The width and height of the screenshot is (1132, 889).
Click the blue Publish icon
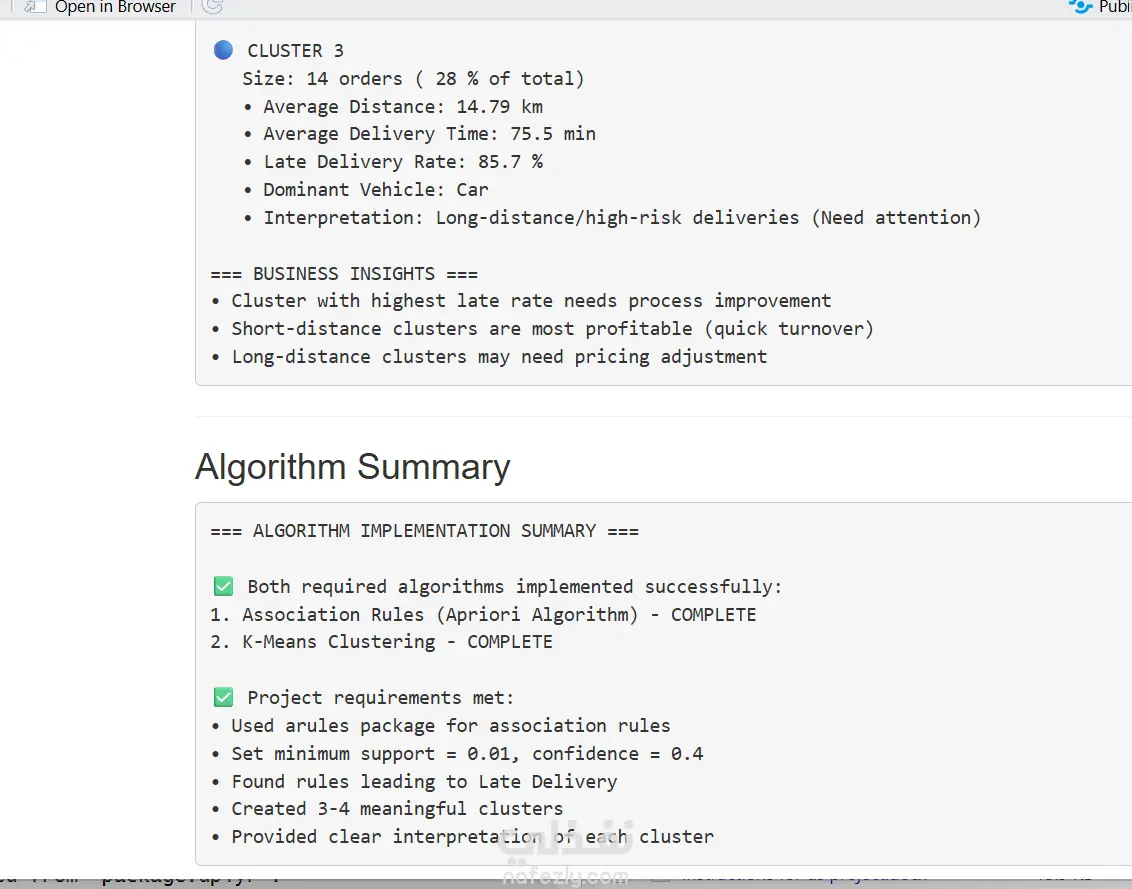click(x=1080, y=7)
